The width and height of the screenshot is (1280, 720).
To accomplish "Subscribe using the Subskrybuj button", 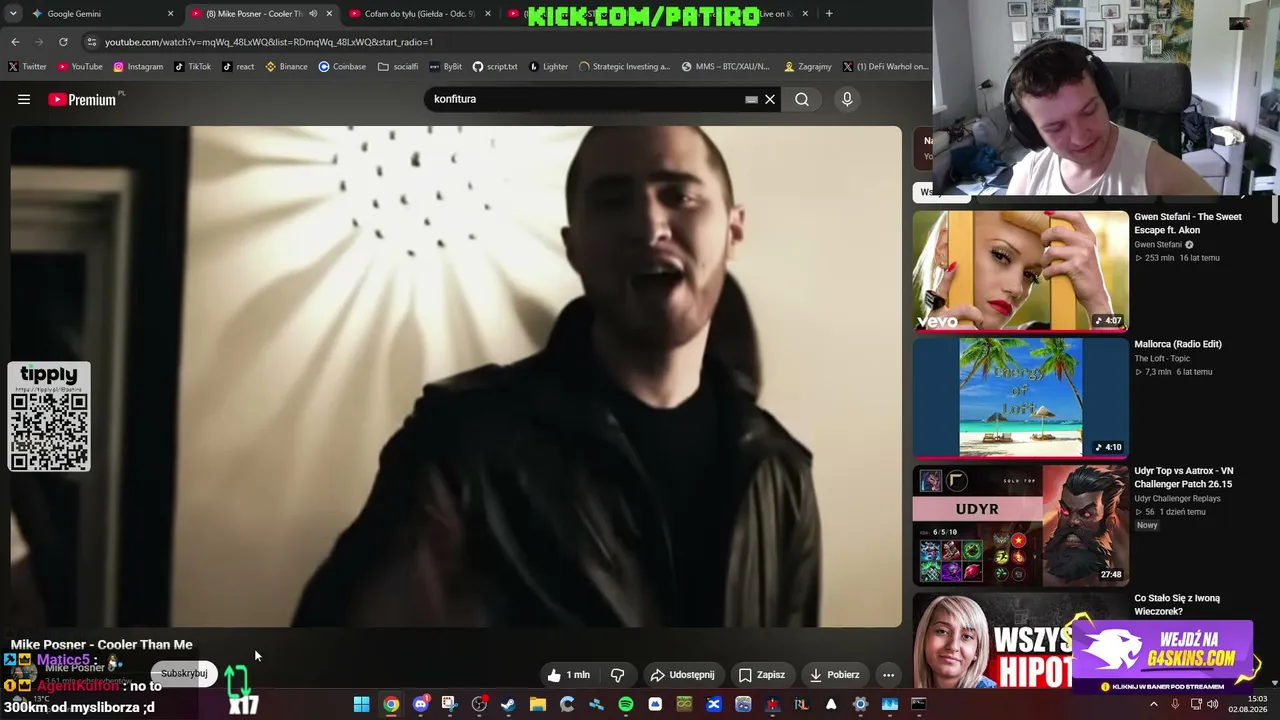I will click(184, 673).
